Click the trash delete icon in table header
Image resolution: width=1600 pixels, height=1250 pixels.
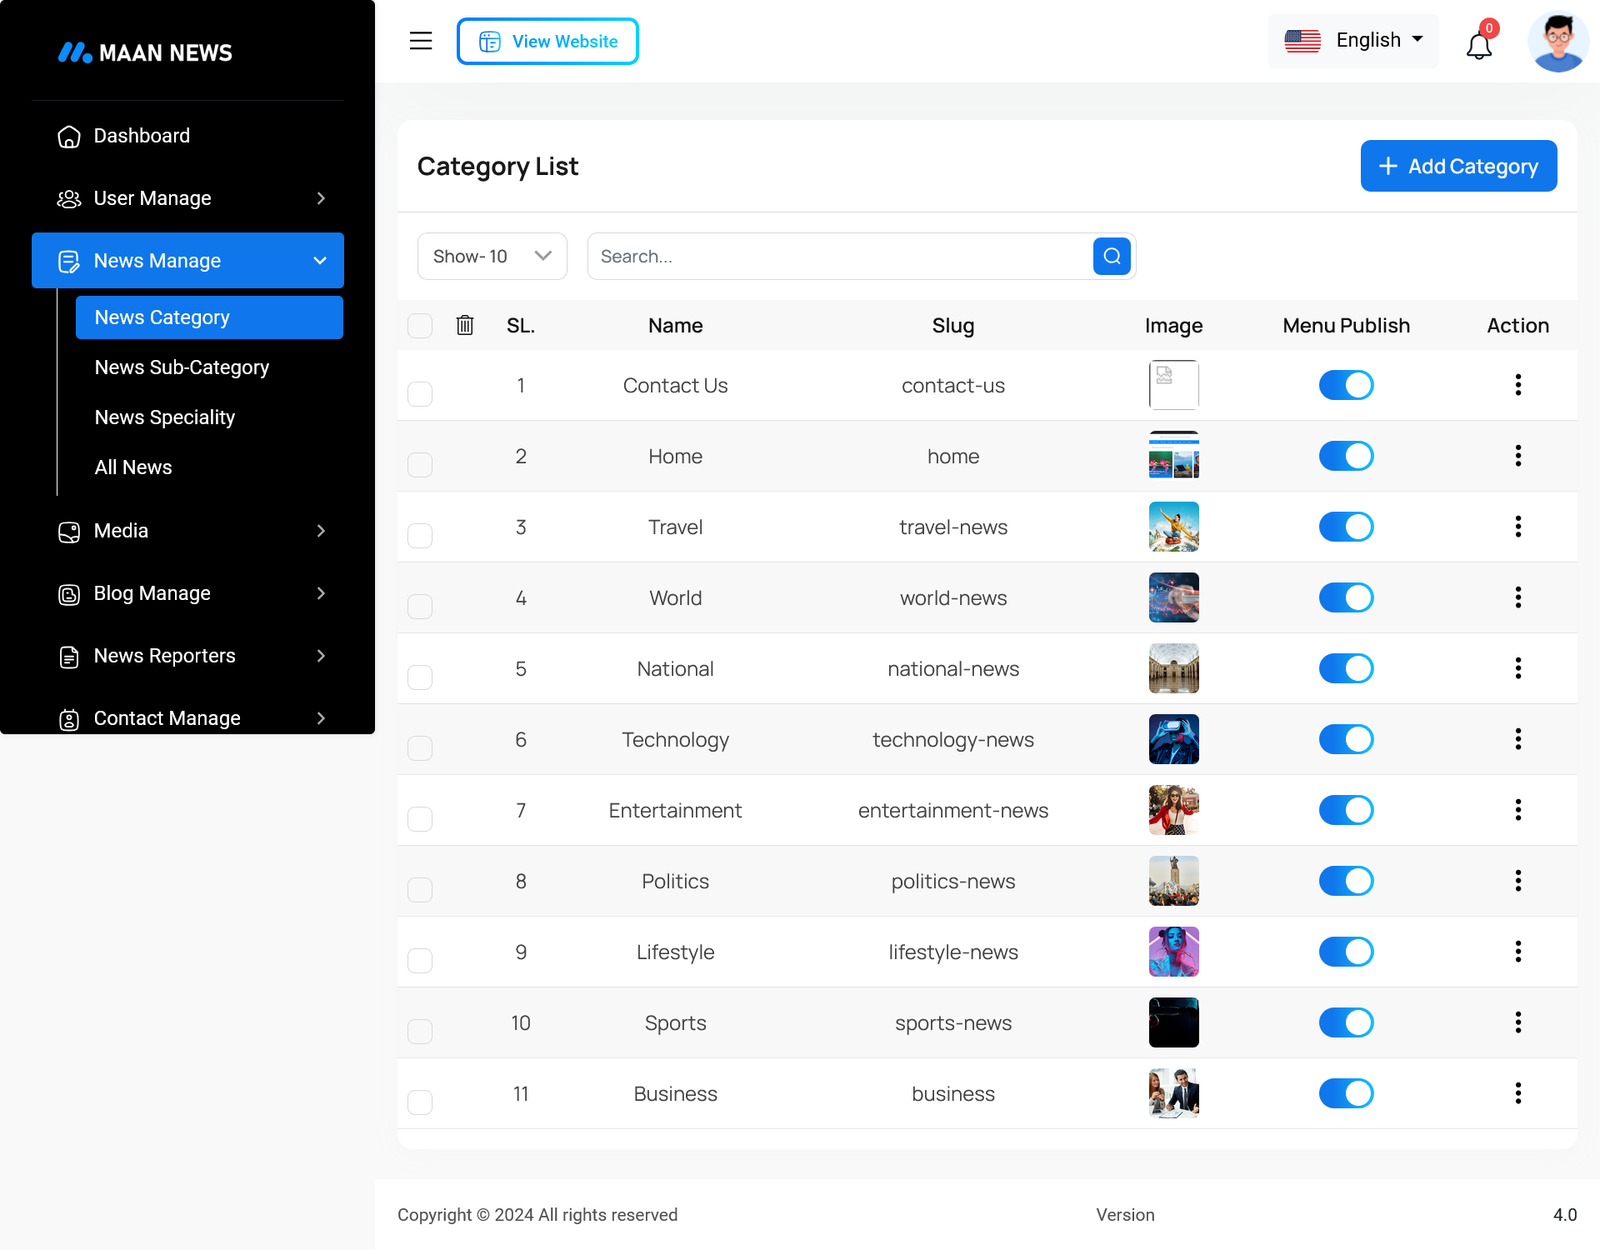465,325
